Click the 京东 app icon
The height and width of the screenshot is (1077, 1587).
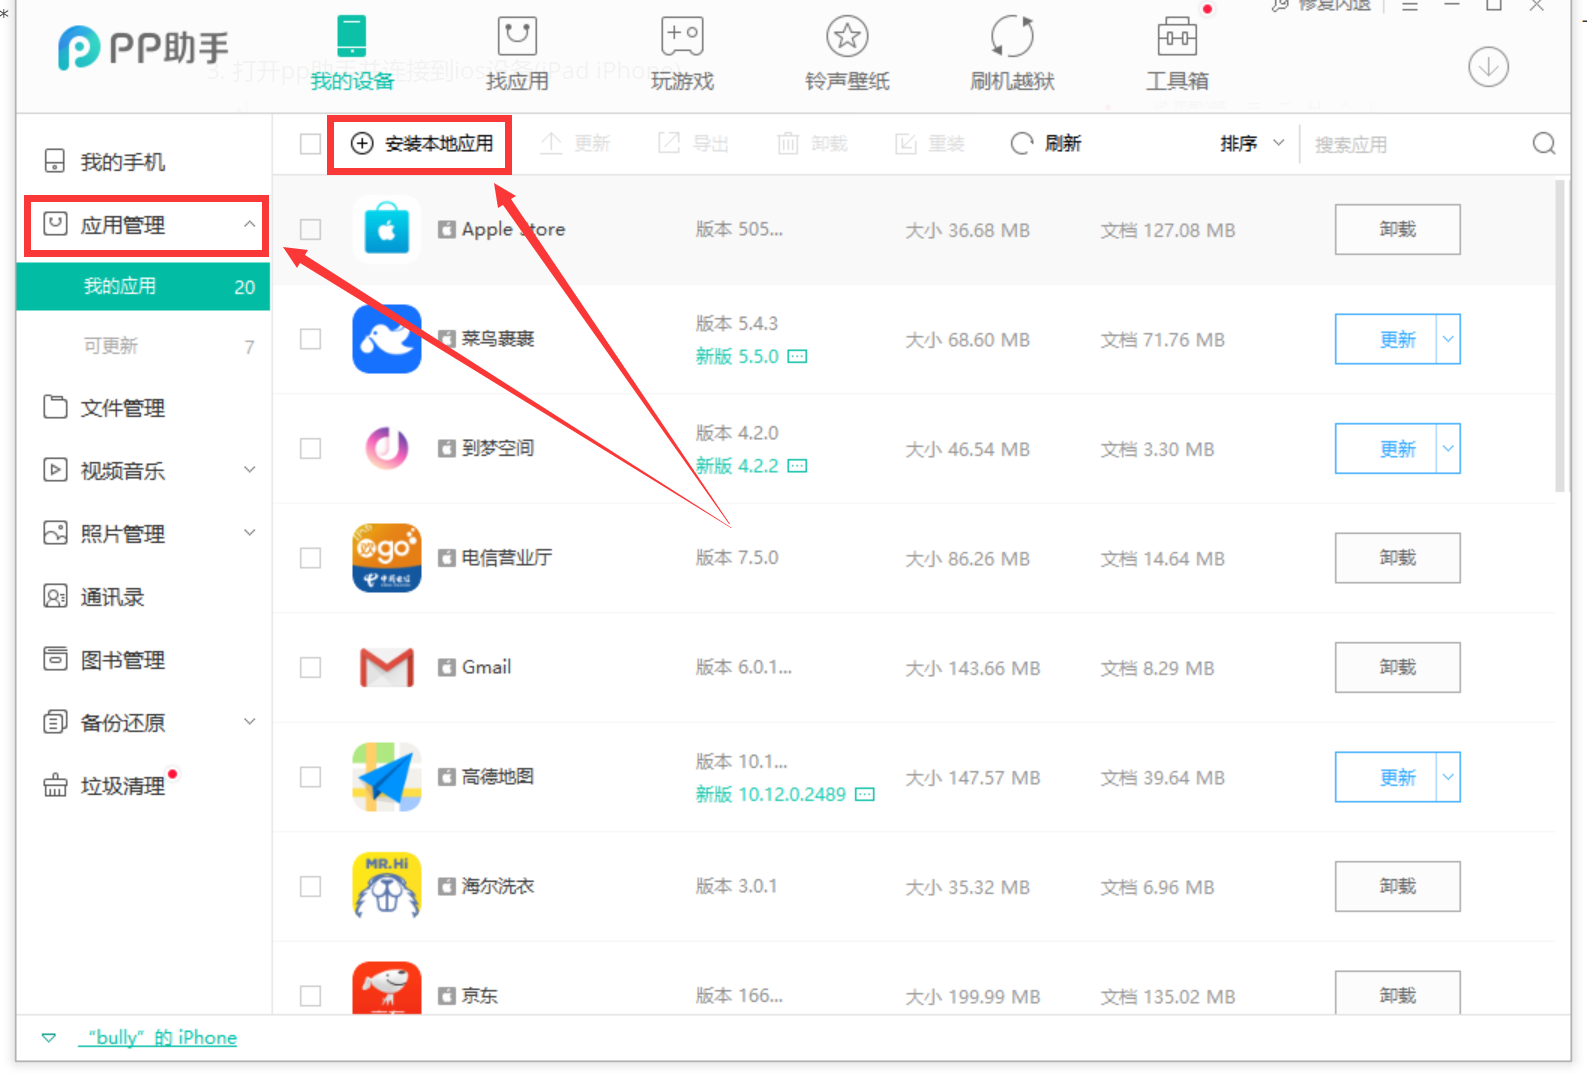coord(387,988)
